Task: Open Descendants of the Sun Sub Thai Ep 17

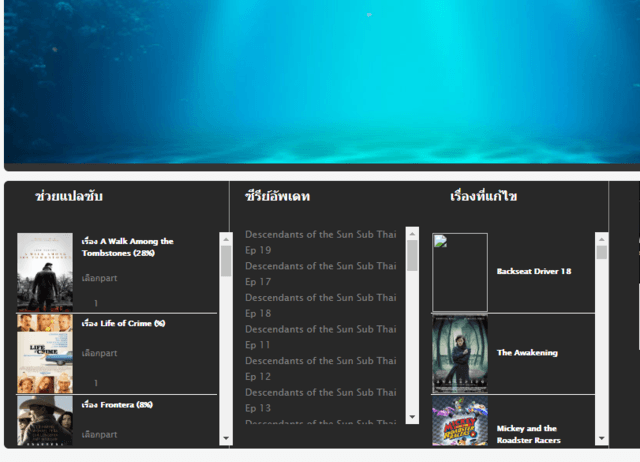Action: 321,274
